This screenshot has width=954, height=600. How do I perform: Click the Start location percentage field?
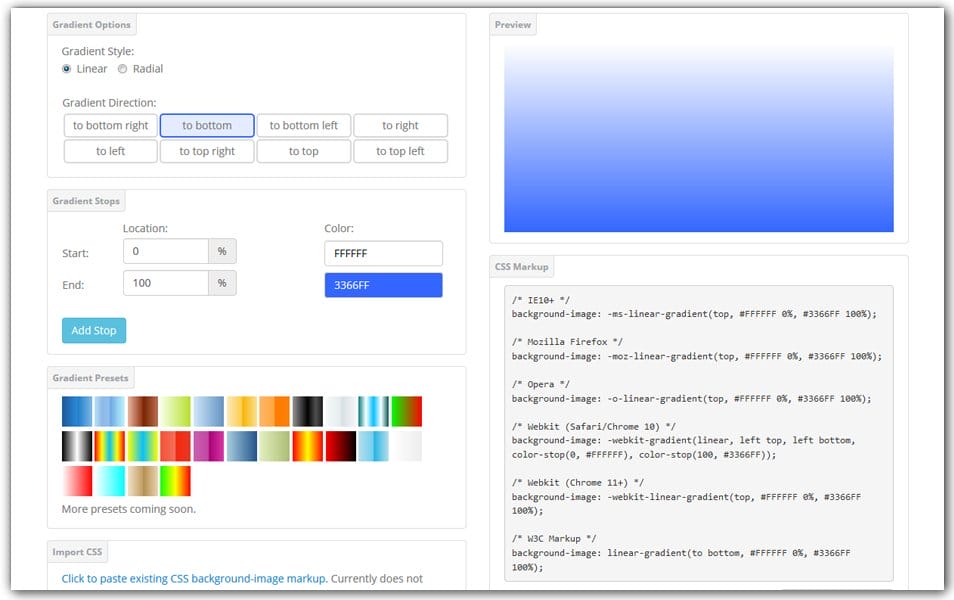[x=165, y=250]
